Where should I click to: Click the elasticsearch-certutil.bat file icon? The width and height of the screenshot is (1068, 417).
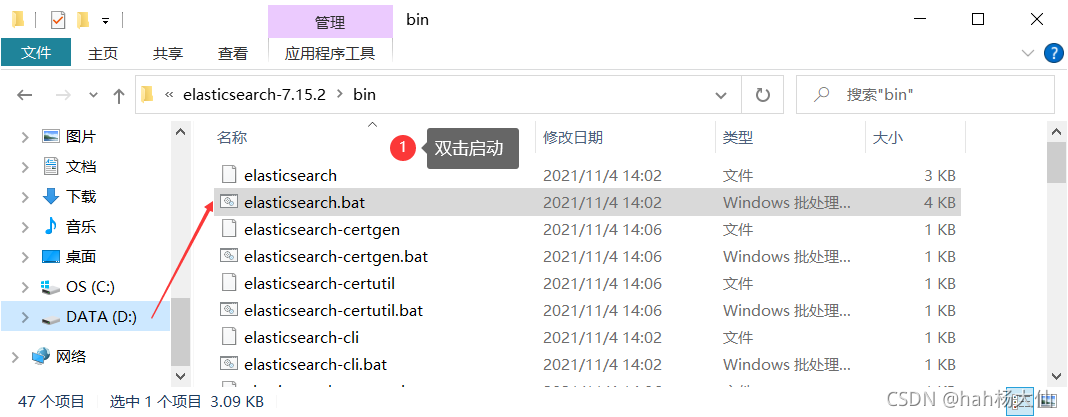pyautogui.click(x=230, y=310)
